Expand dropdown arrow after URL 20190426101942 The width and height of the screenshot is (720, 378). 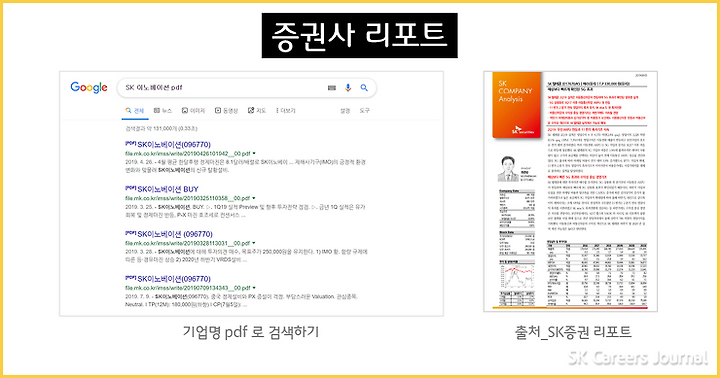coord(254,153)
